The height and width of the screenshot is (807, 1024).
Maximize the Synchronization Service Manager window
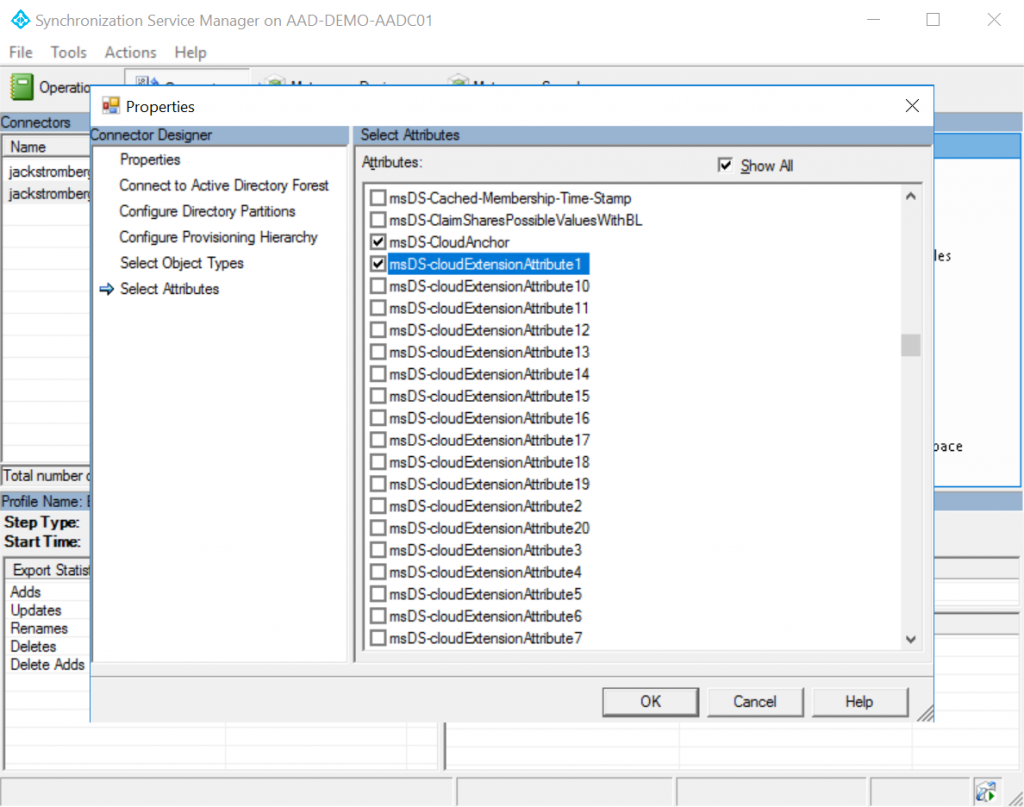point(933,20)
